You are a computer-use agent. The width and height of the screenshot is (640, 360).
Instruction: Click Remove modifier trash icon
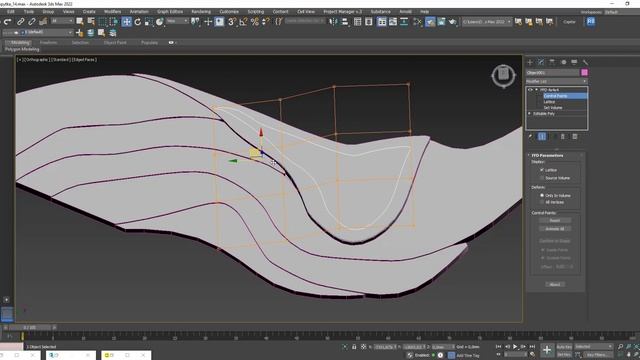(x=563, y=137)
